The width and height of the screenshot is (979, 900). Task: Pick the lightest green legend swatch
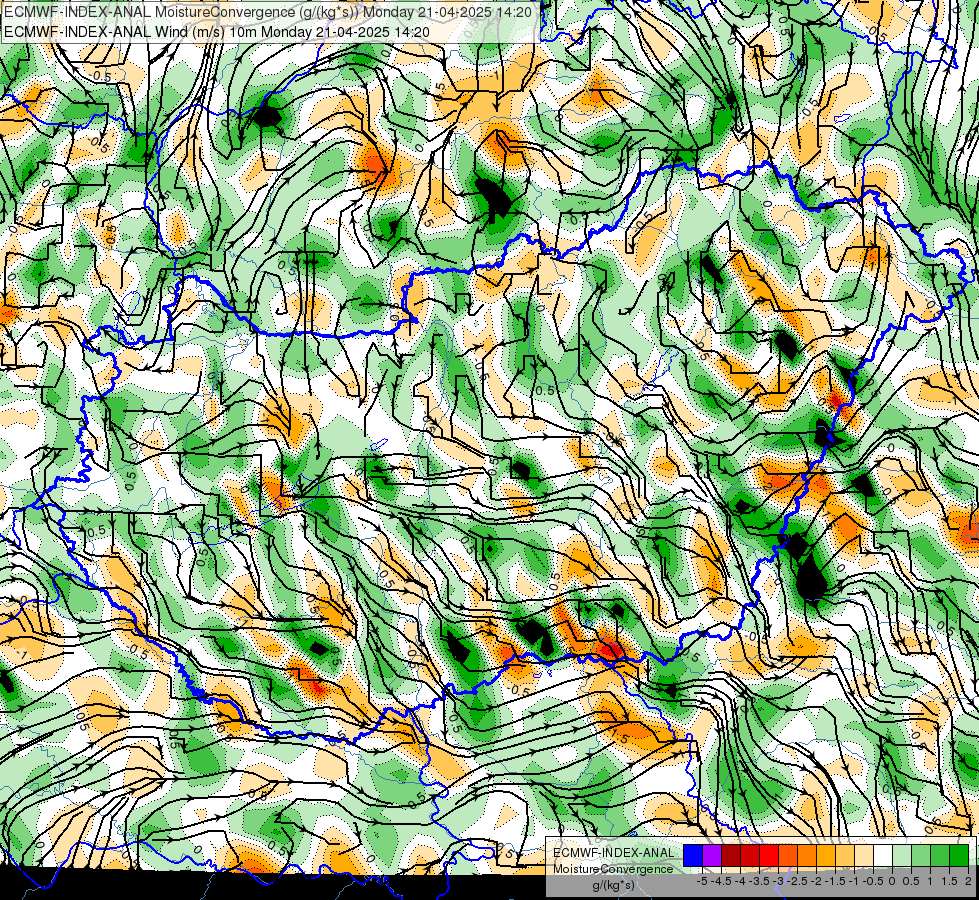pyautogui.click(x=902, y=856)
